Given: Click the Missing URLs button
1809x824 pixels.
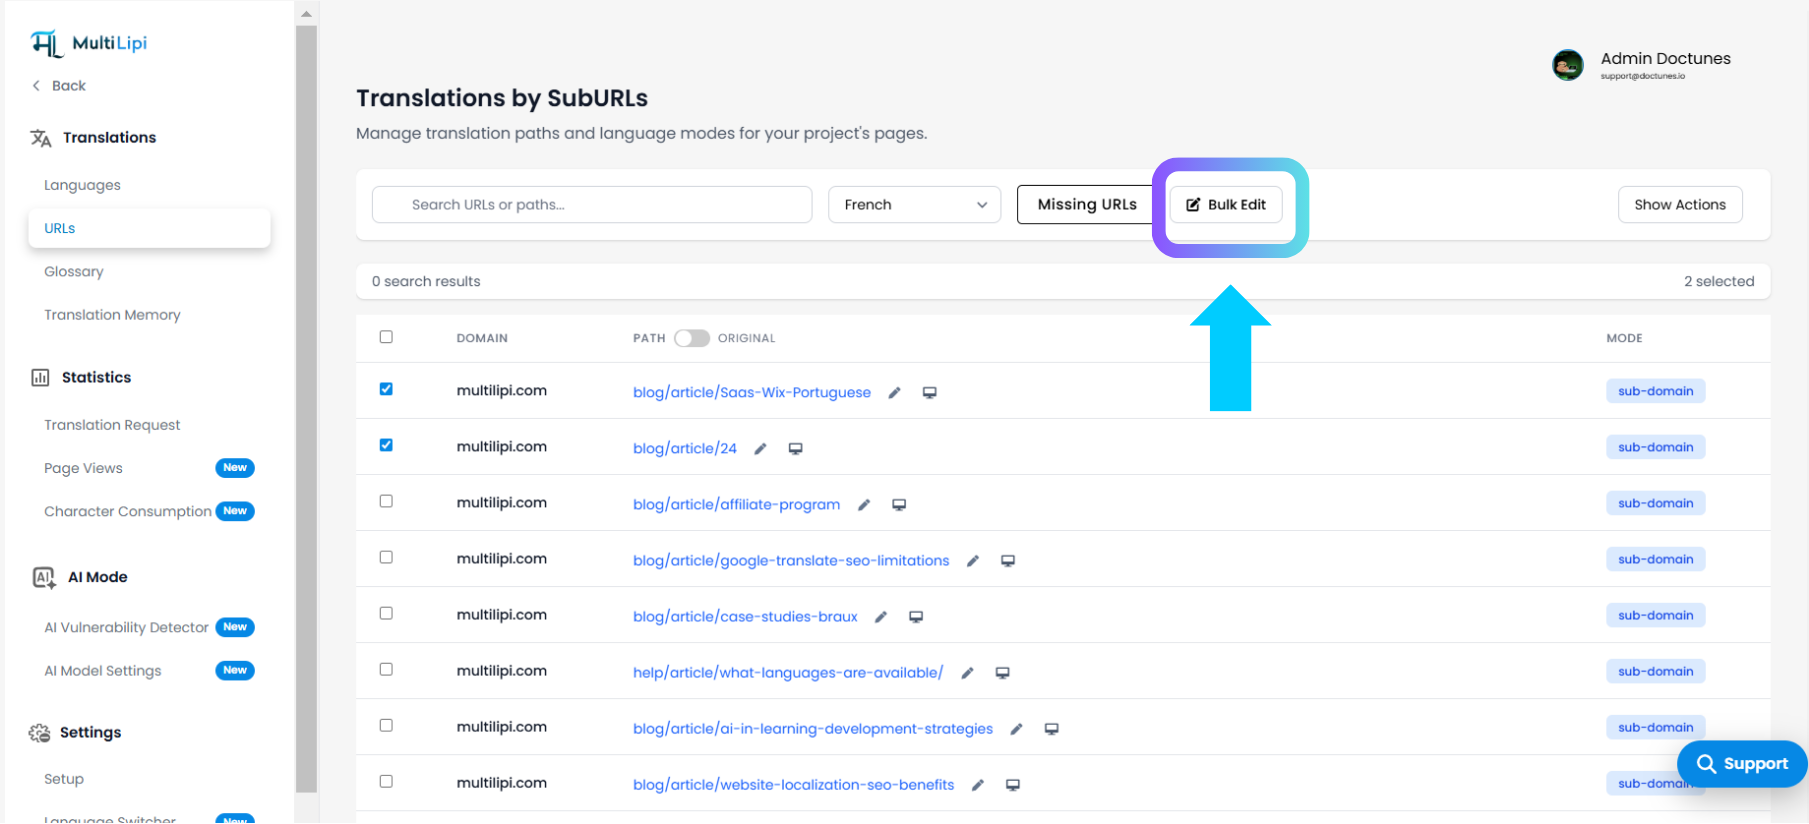Looking at the screenshot, I should point(1086,205).
